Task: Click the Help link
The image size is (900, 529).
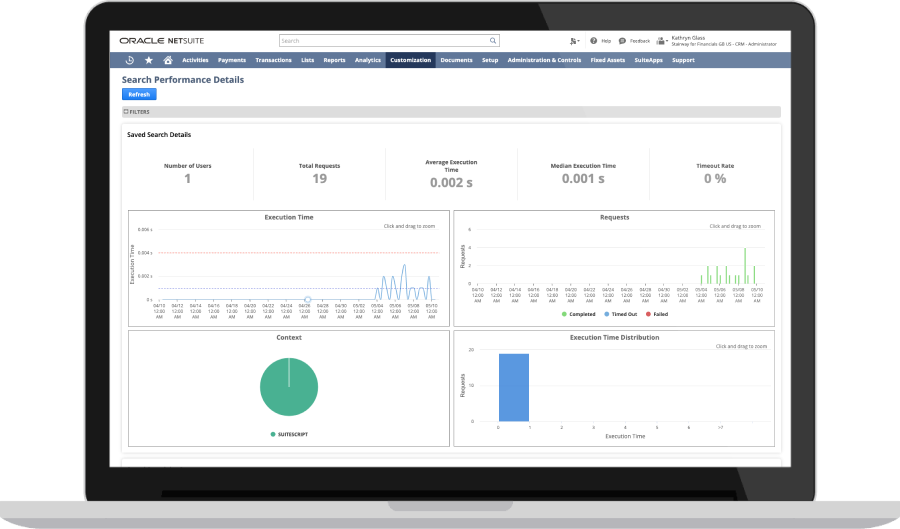Action: (x=606, y=41)
